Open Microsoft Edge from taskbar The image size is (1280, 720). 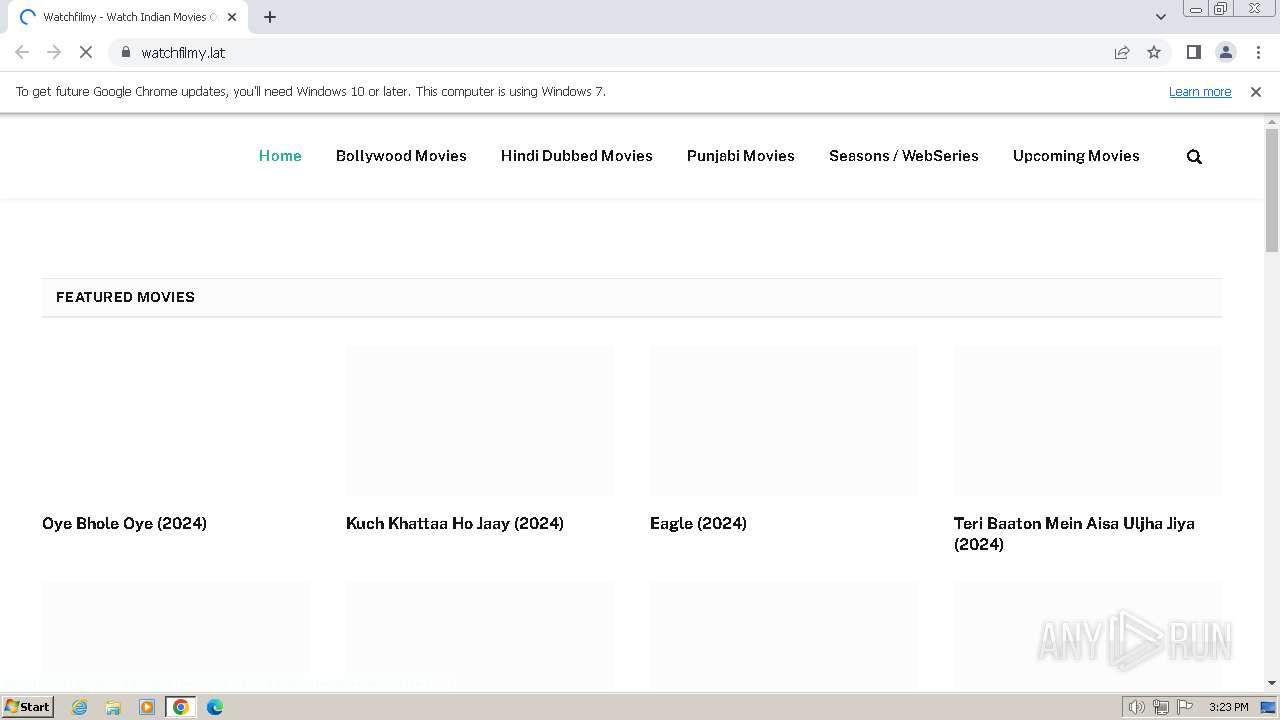point(215,707)
